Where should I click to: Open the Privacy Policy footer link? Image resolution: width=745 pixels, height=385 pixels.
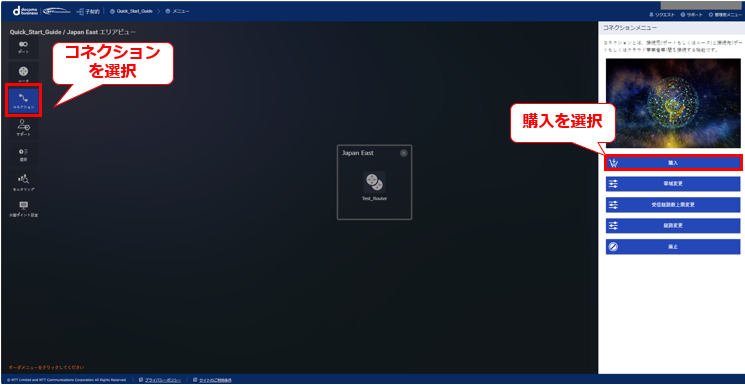tap(160, 380)
